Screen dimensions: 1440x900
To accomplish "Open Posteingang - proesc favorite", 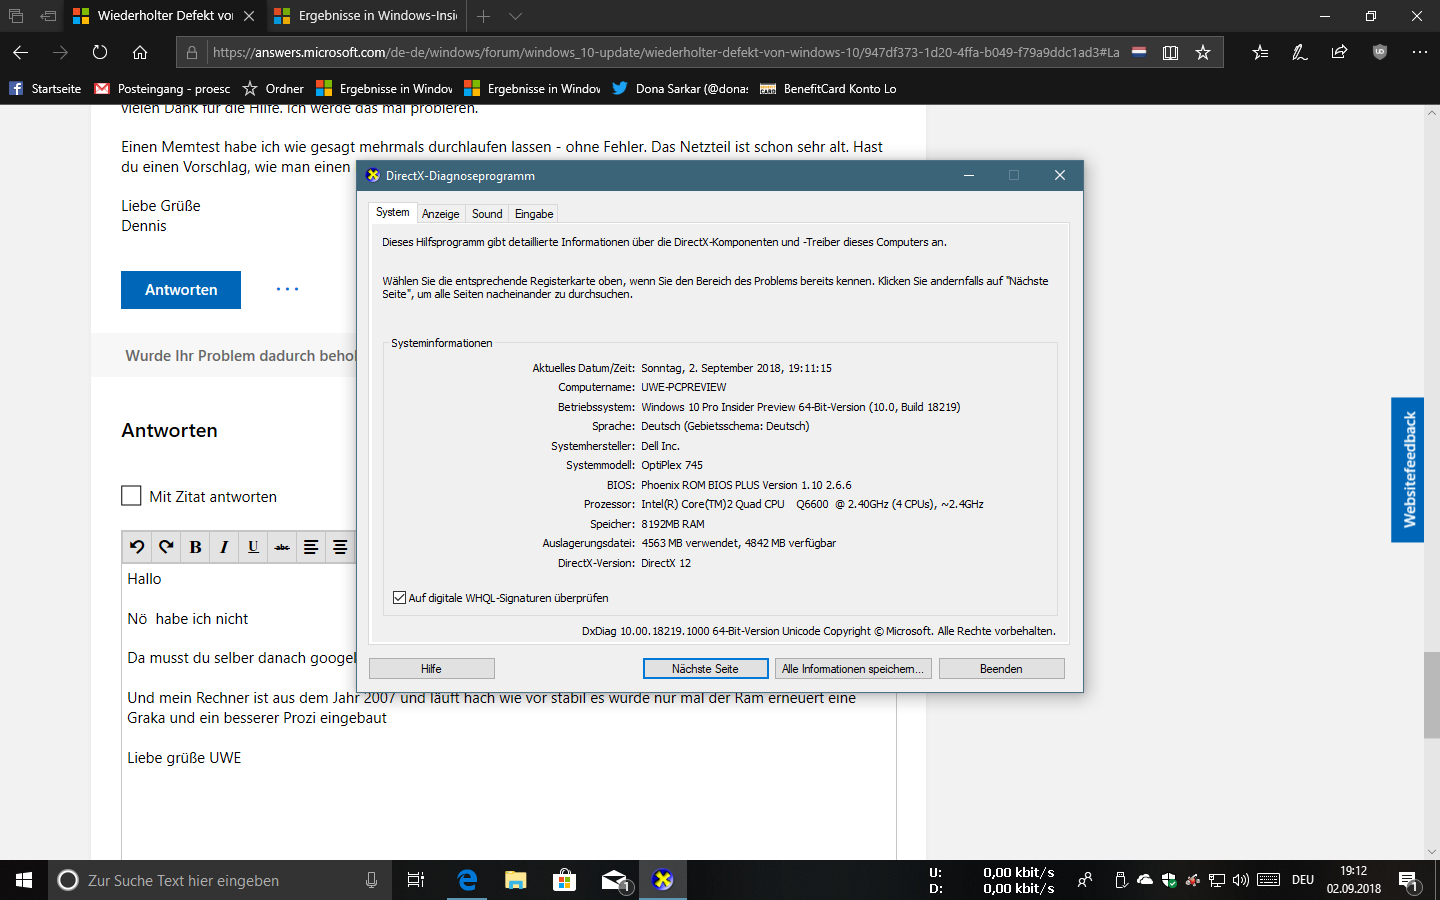I will pos(162,88).
